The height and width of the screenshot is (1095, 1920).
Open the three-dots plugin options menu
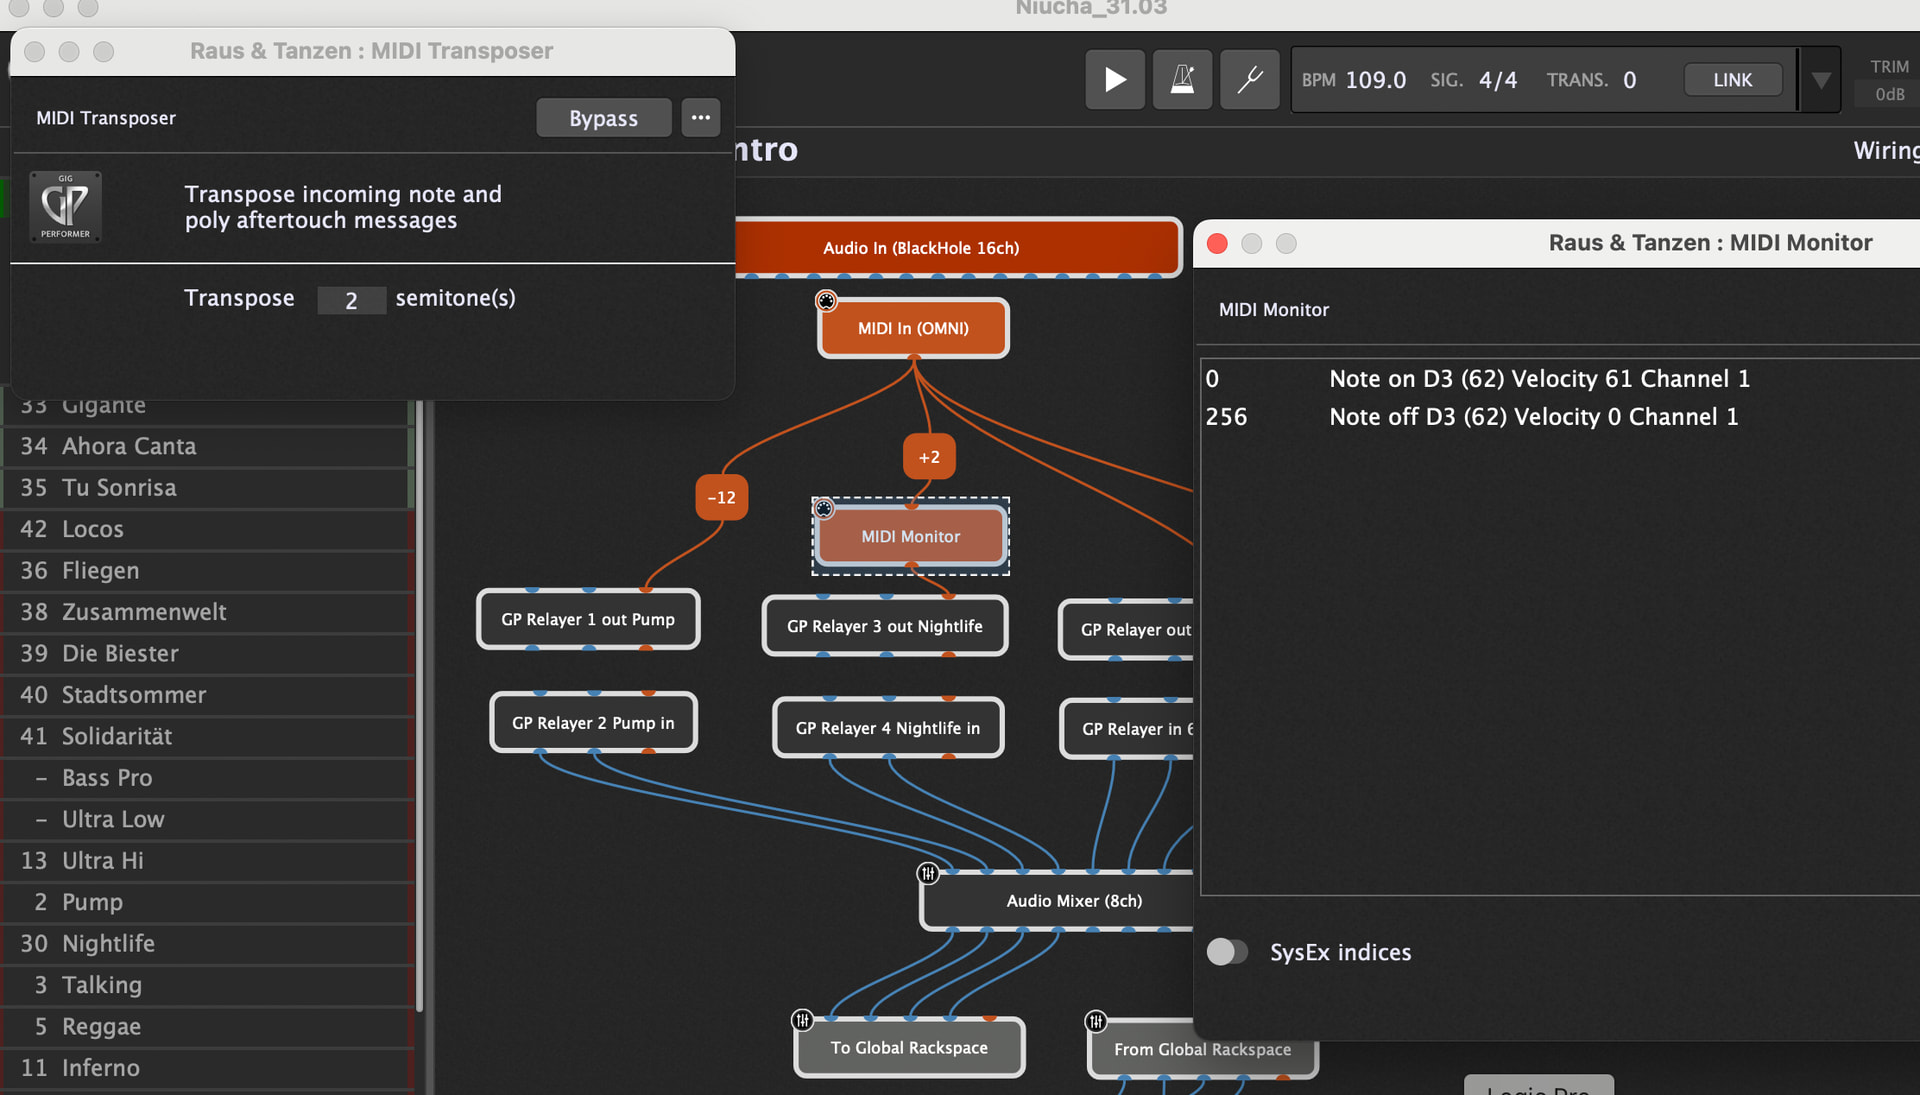click(700, 118)
